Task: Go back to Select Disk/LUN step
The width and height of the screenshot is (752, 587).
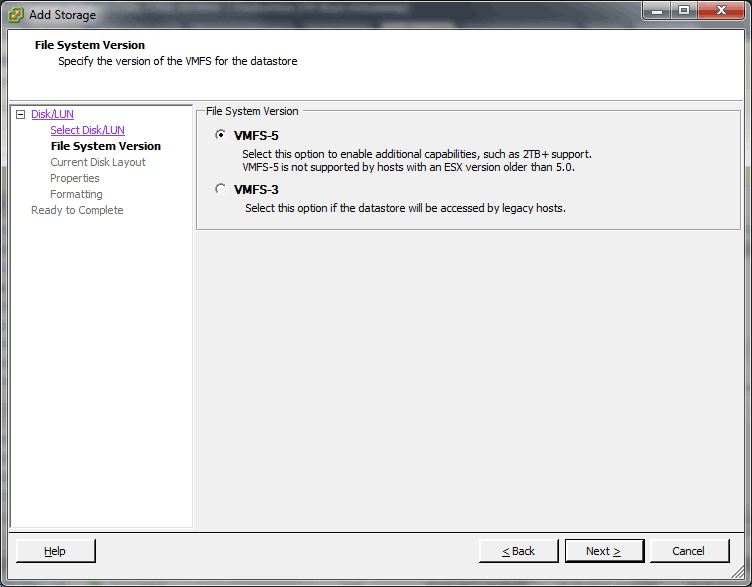Action: pos(87,130)
